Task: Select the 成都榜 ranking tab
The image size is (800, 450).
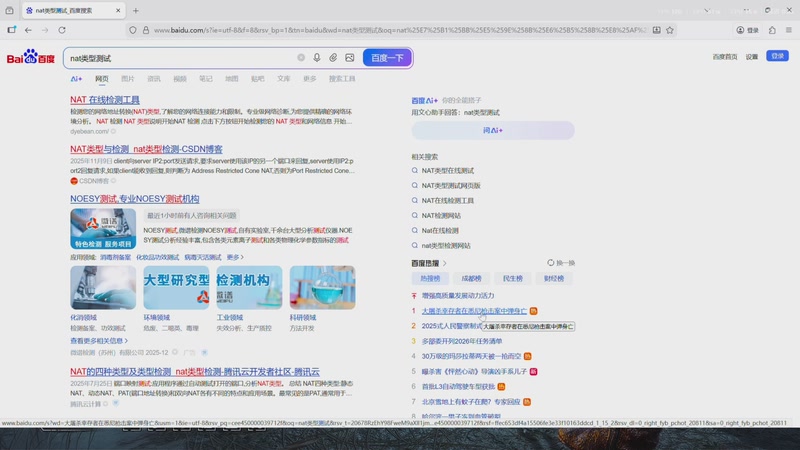Action: (471, 279)
